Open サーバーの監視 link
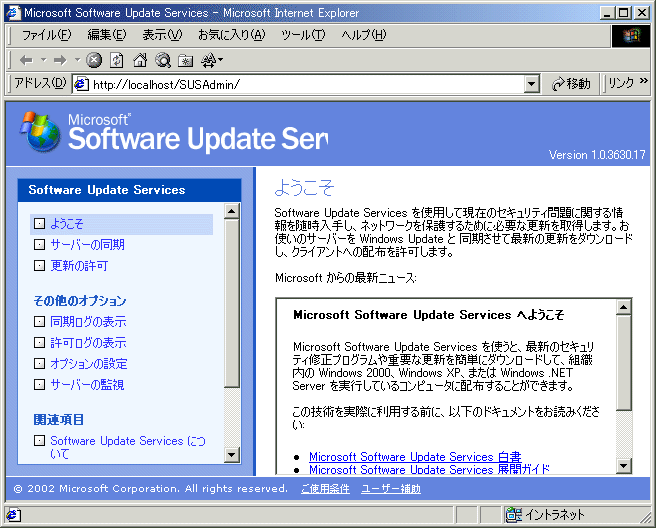Screen dimensions: 656x528 [x=87, y=384]
